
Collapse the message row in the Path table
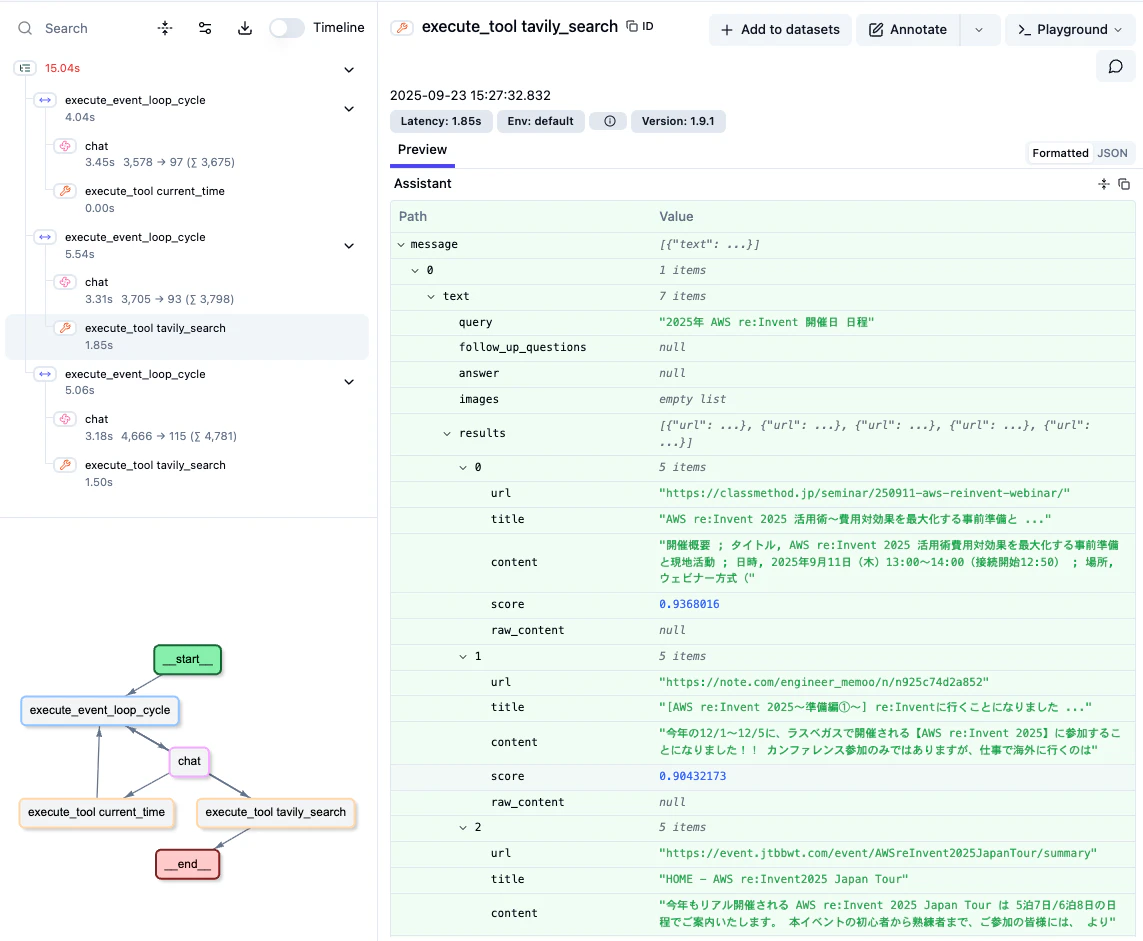pos(401,245)
